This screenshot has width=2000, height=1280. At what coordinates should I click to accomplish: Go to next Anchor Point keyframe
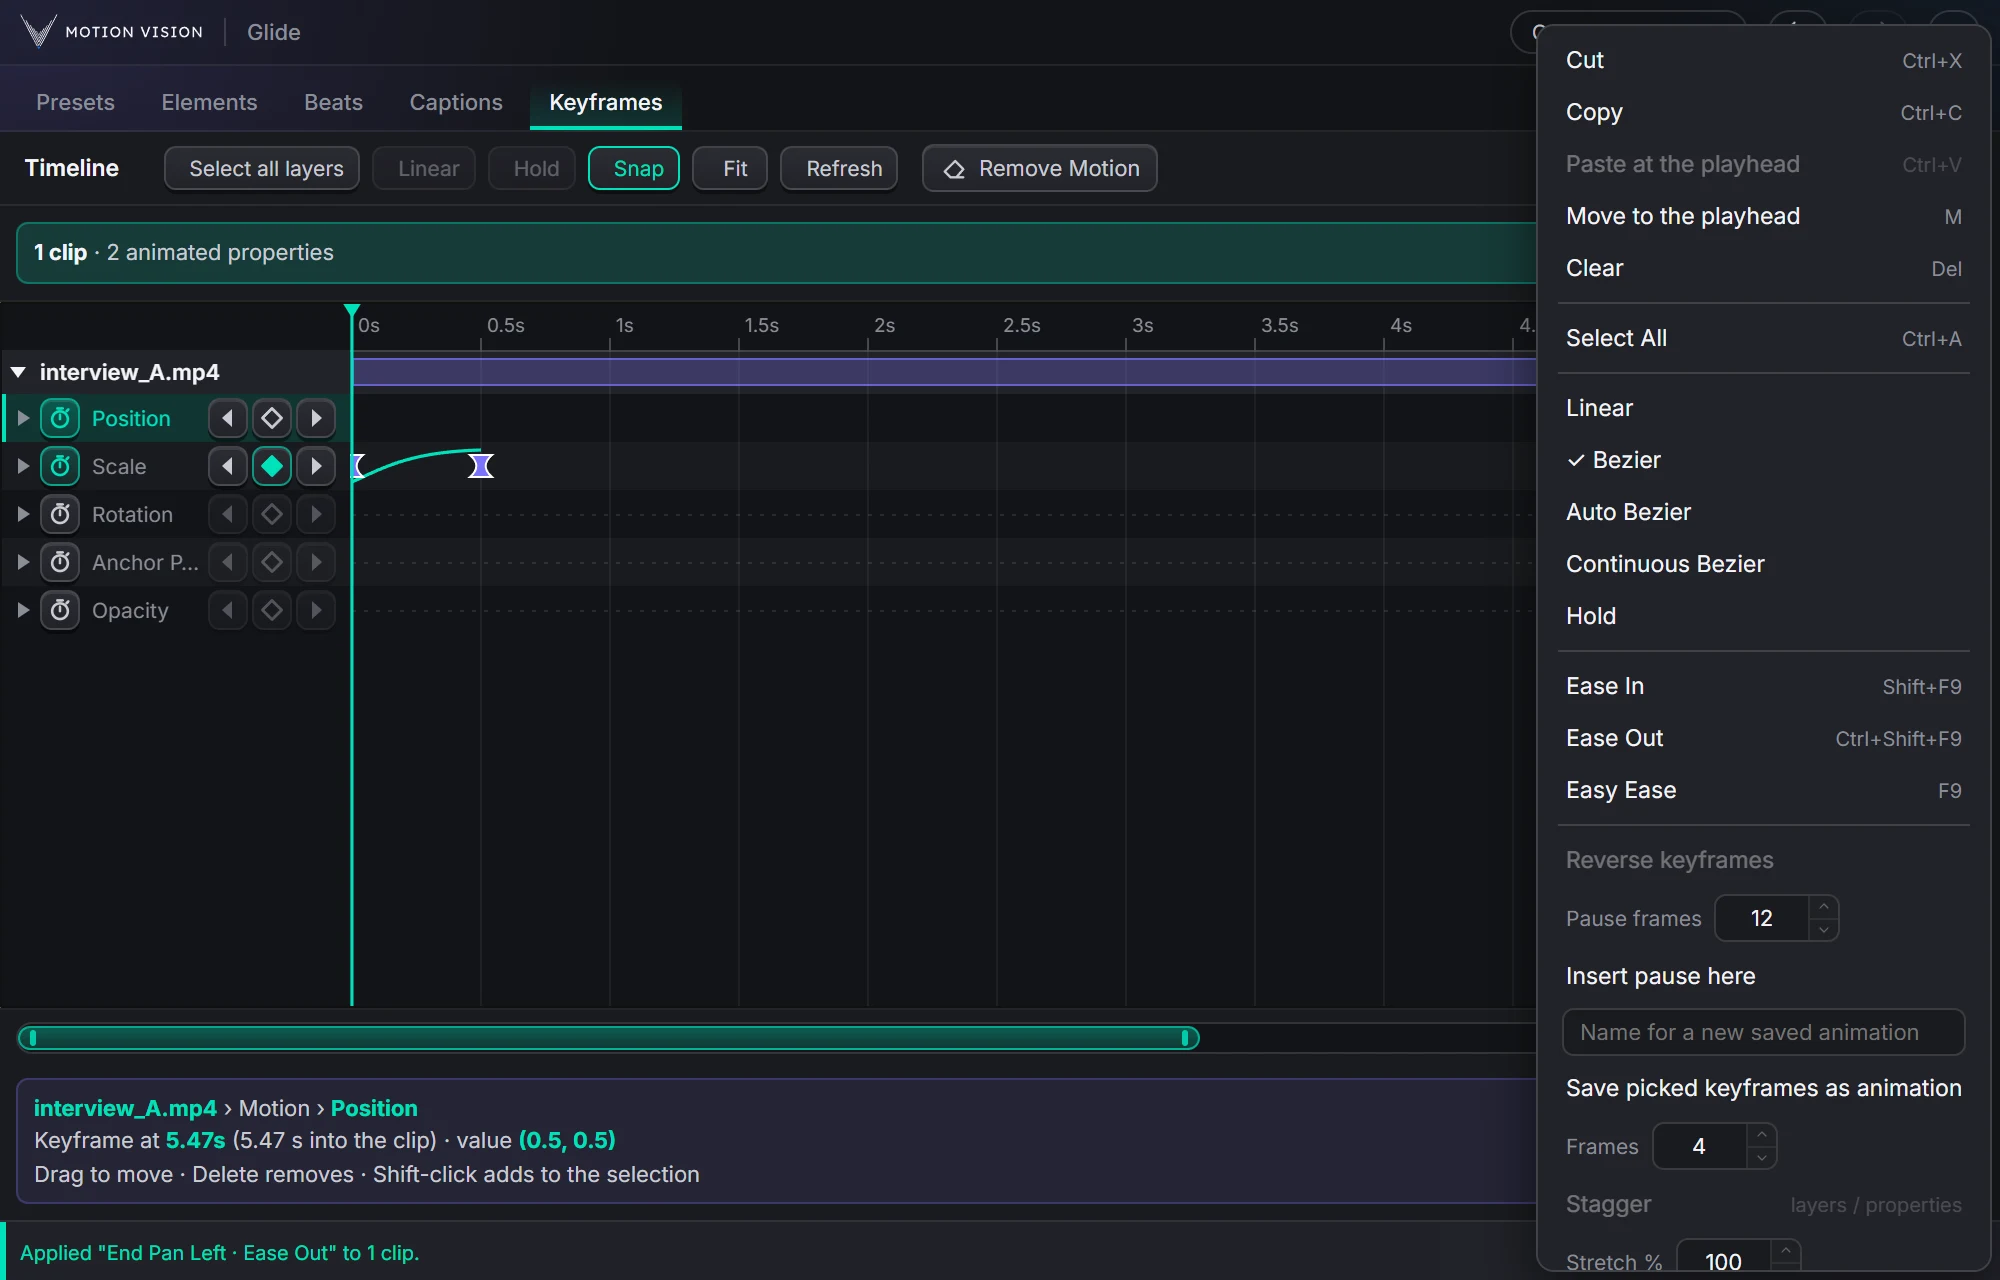pyautogui.click(x=316, y=562)
